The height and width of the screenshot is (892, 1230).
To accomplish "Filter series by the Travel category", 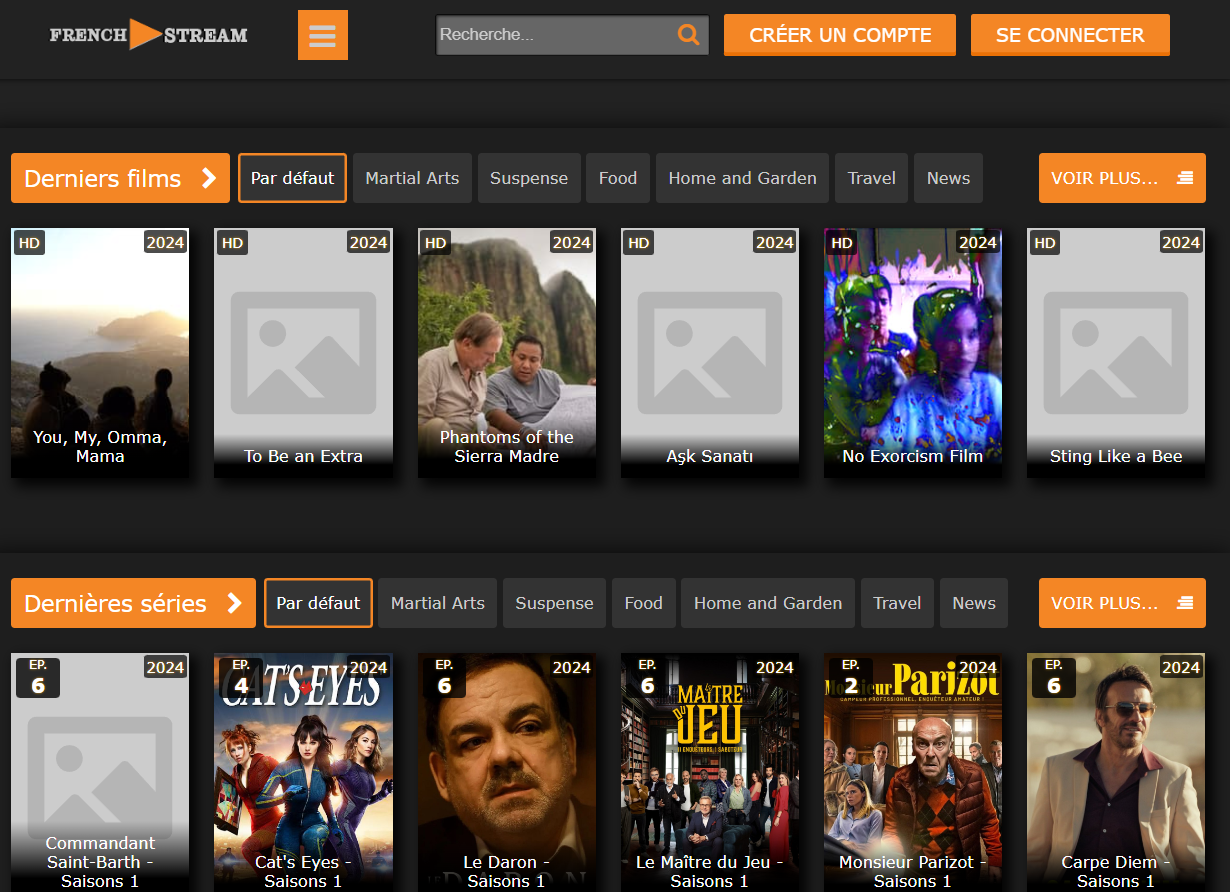I will click(897, 603).
